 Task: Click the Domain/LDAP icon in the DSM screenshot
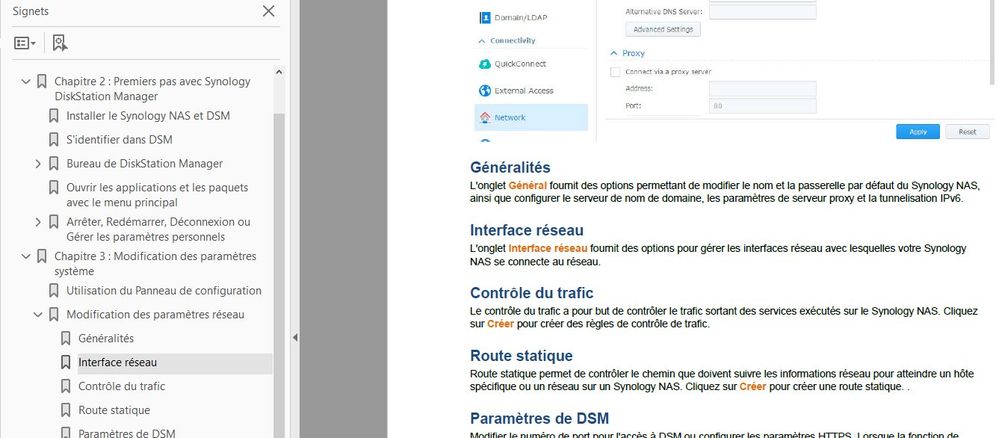[x=485, y=18]
